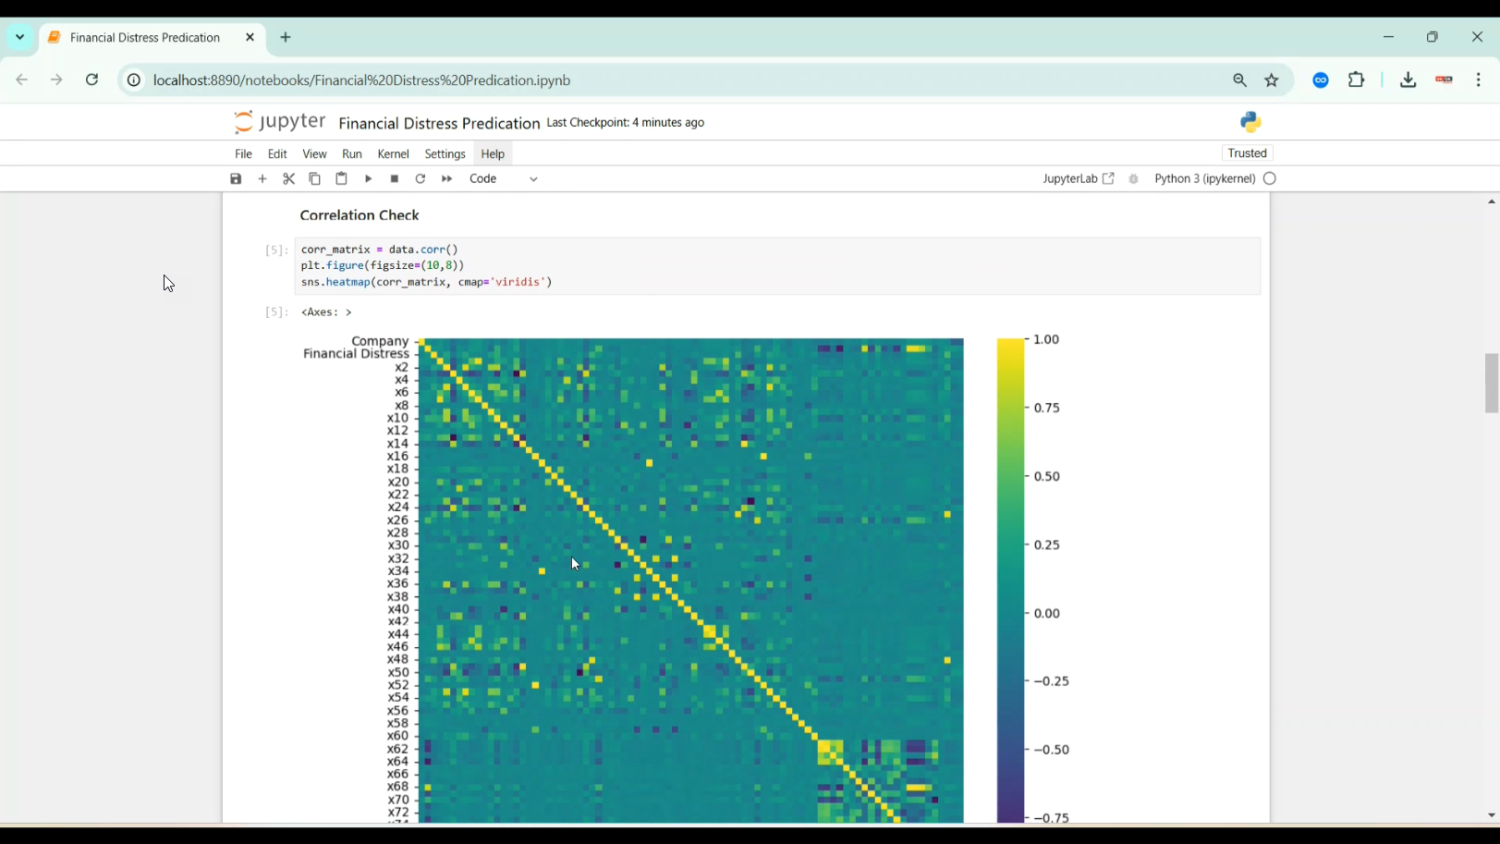The width and height of the screenshot is (1500, 844).
Task: Interrupt the kernel with the stop icon
Action: click(x=395, y=179)
